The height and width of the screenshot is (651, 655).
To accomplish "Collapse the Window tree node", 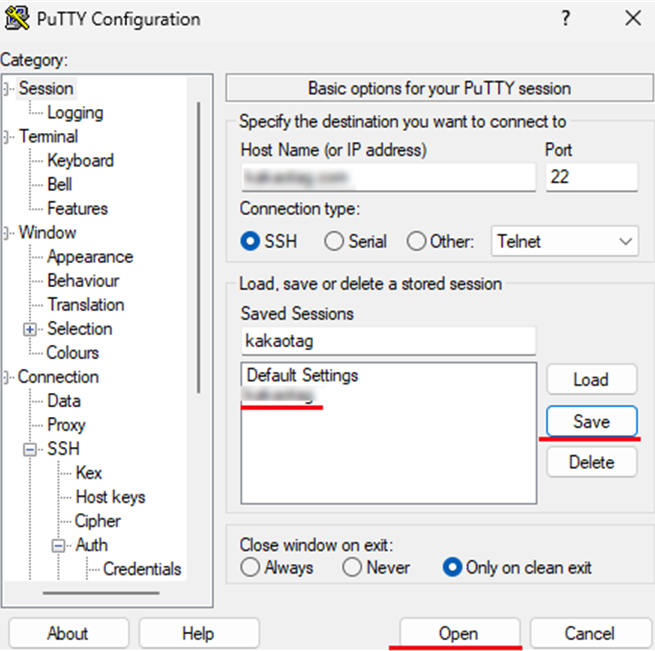I will tap(6, 233).
